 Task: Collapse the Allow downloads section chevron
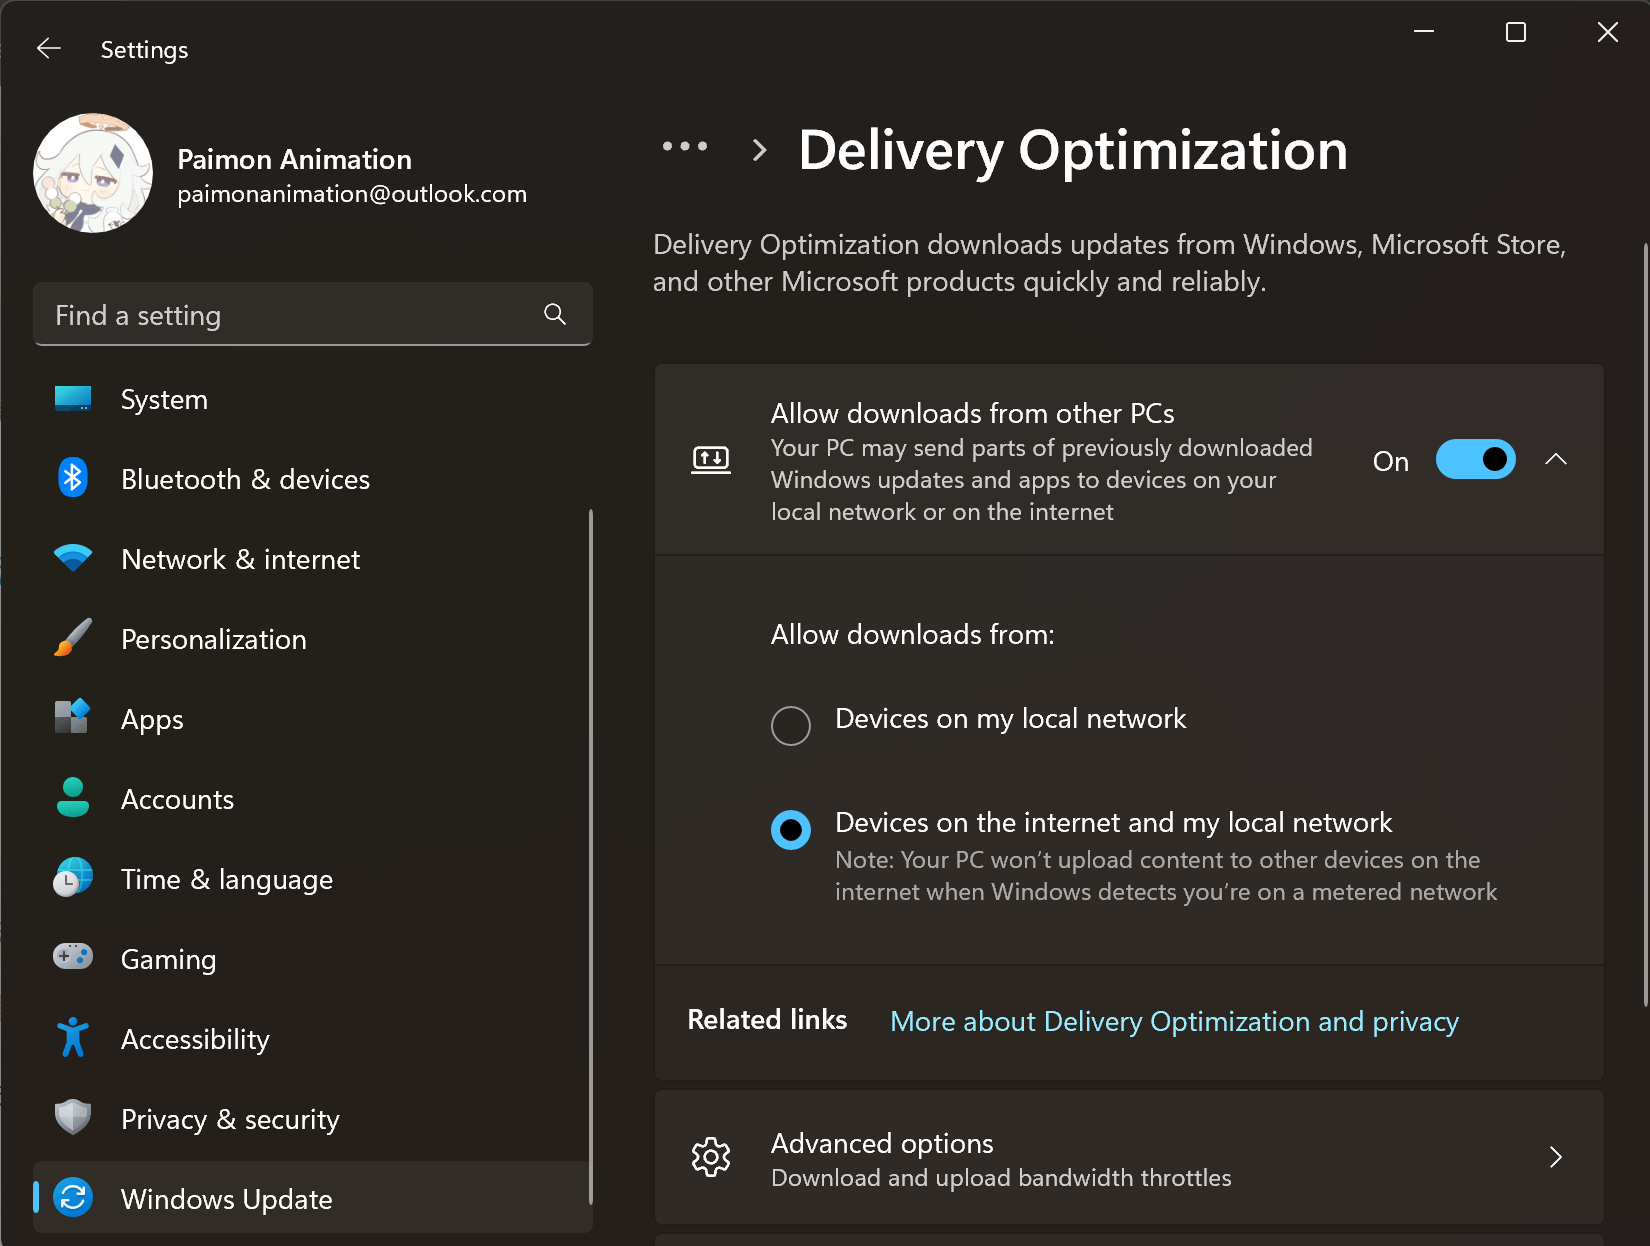(x=1556, y=460)
